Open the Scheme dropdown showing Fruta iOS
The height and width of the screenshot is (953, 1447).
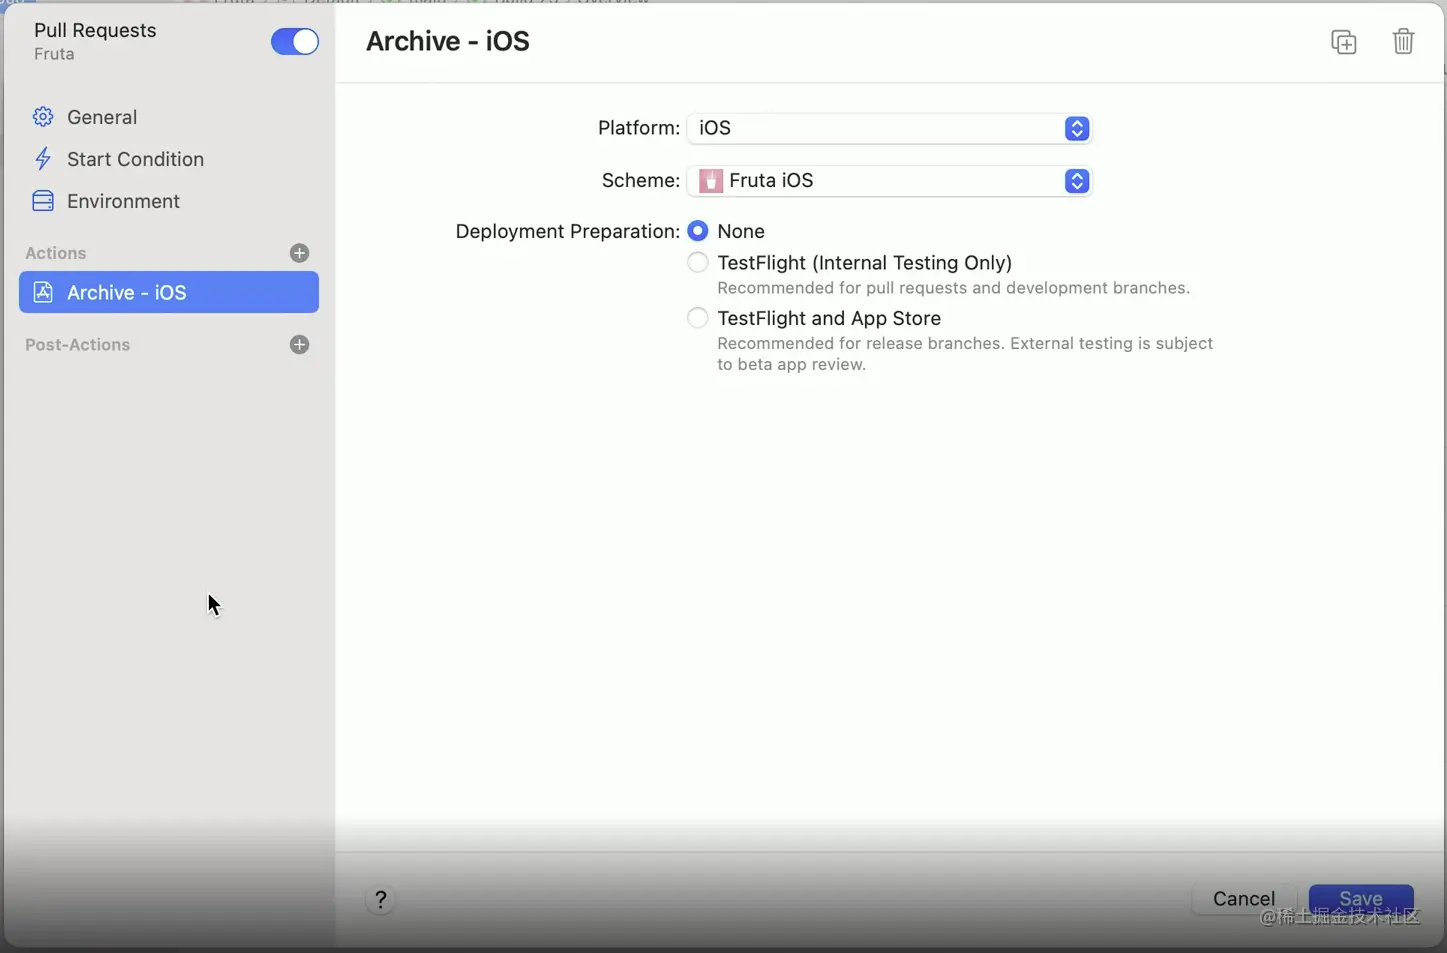[889, 181]
